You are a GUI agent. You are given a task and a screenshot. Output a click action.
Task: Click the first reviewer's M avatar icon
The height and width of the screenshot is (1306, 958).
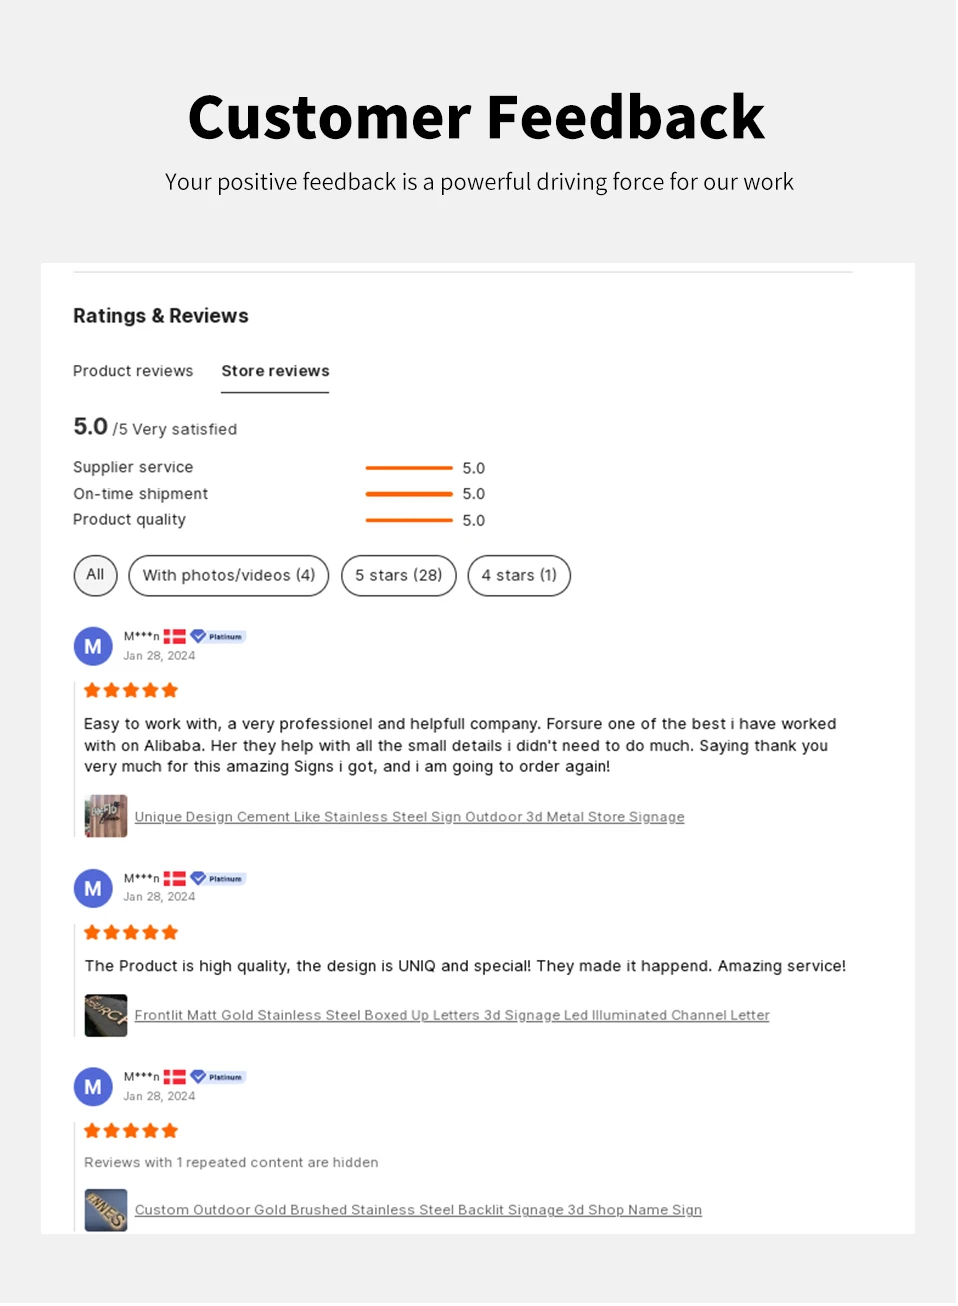[x=93, y=646]
